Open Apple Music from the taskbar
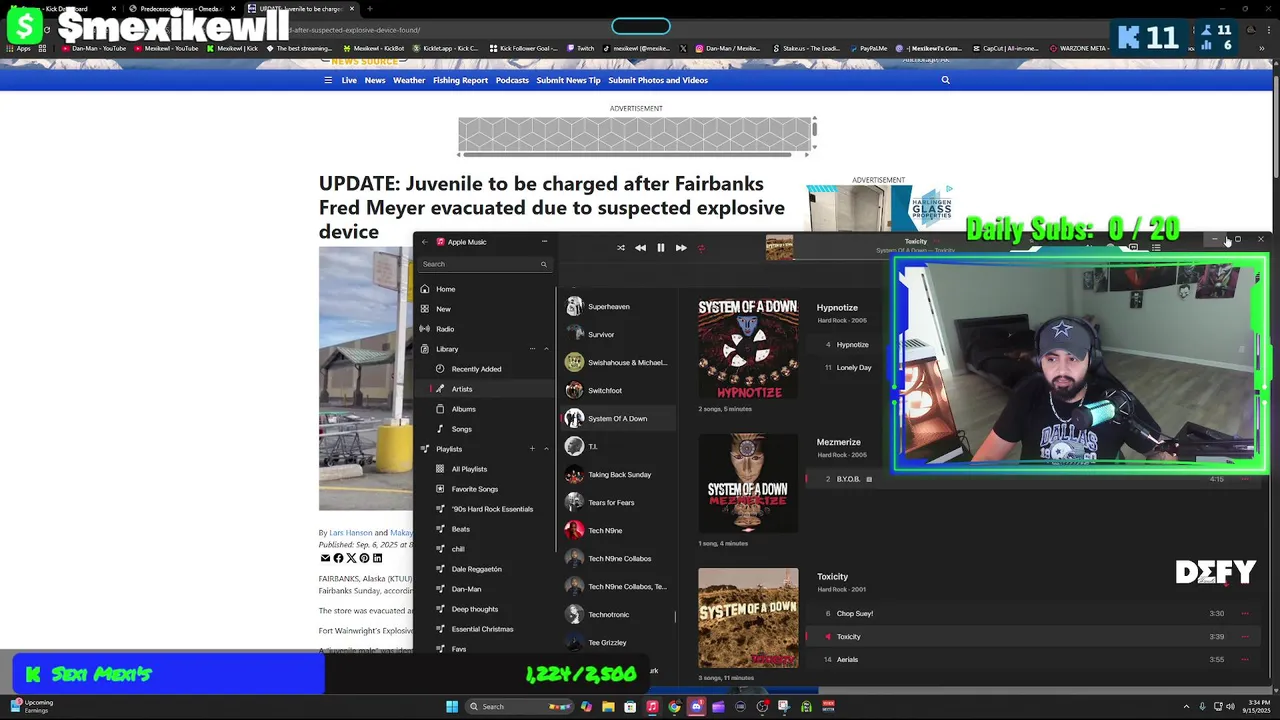Screen dimensions: 1280x720 click(x=652, y=706)
